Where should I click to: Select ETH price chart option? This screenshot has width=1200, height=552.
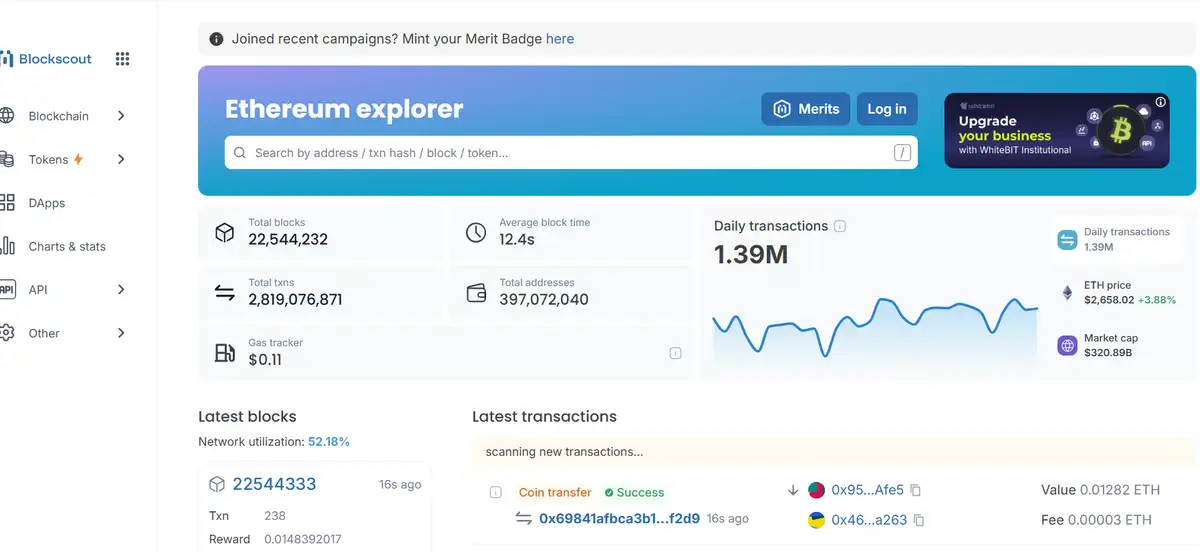pyautogui.click(x=1119, y=293)
